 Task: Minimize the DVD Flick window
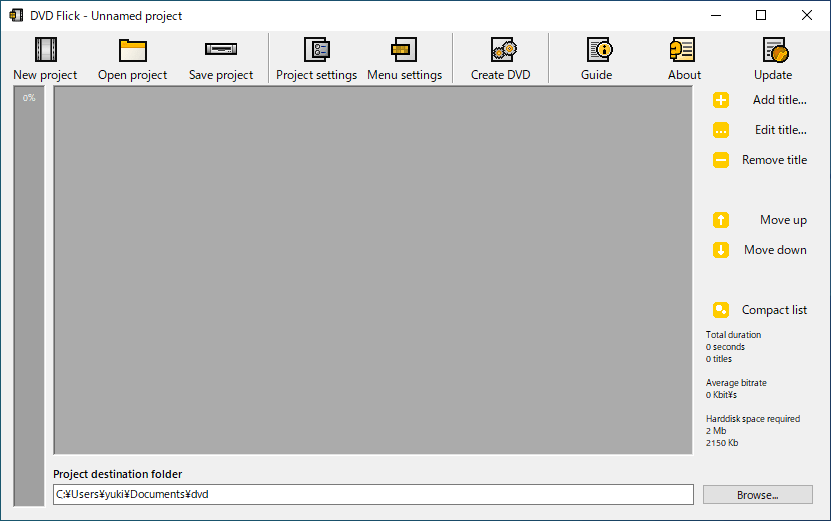[x=716, y=15]
